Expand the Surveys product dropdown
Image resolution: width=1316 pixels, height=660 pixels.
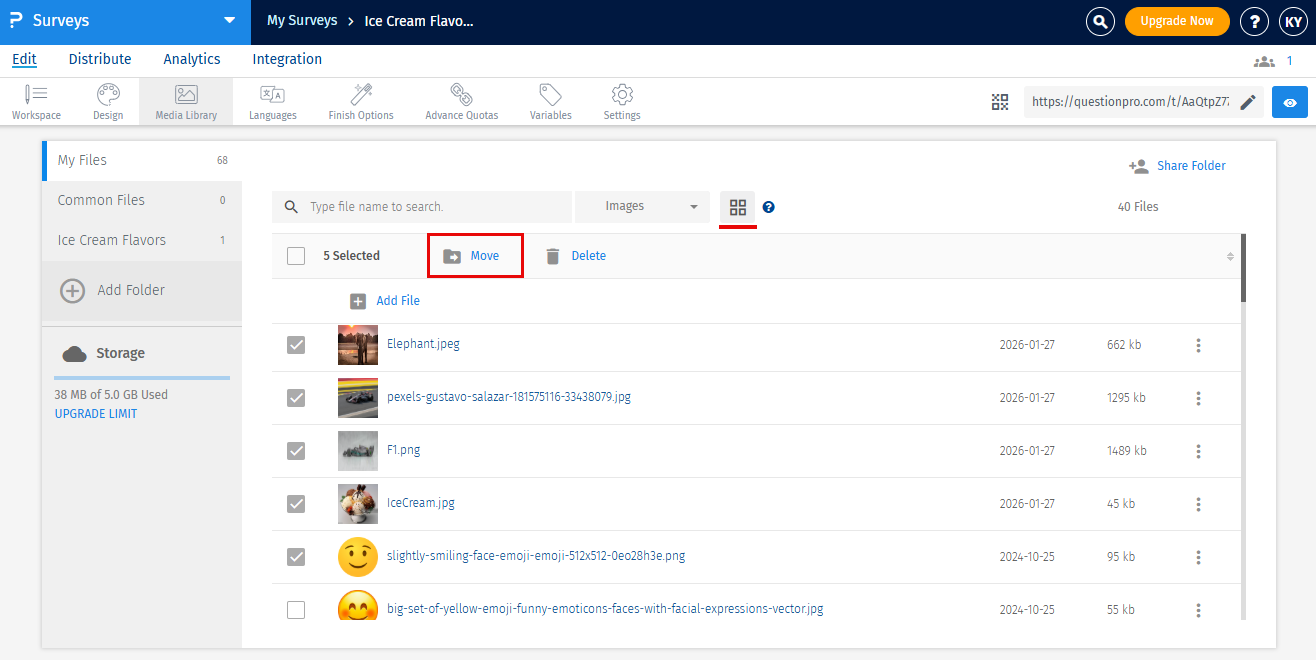[229, 21]
